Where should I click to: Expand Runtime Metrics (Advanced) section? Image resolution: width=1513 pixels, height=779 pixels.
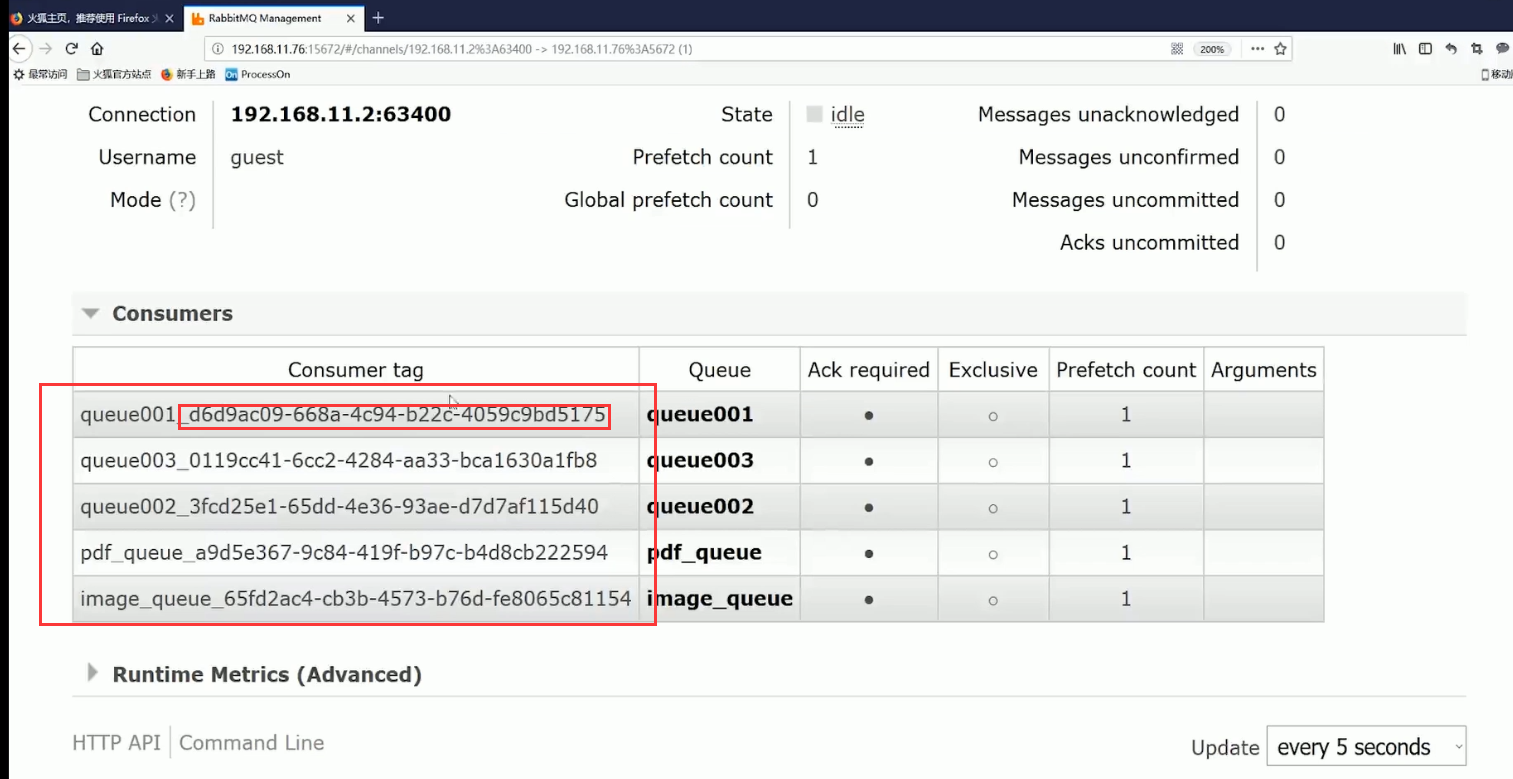point(255,675)
